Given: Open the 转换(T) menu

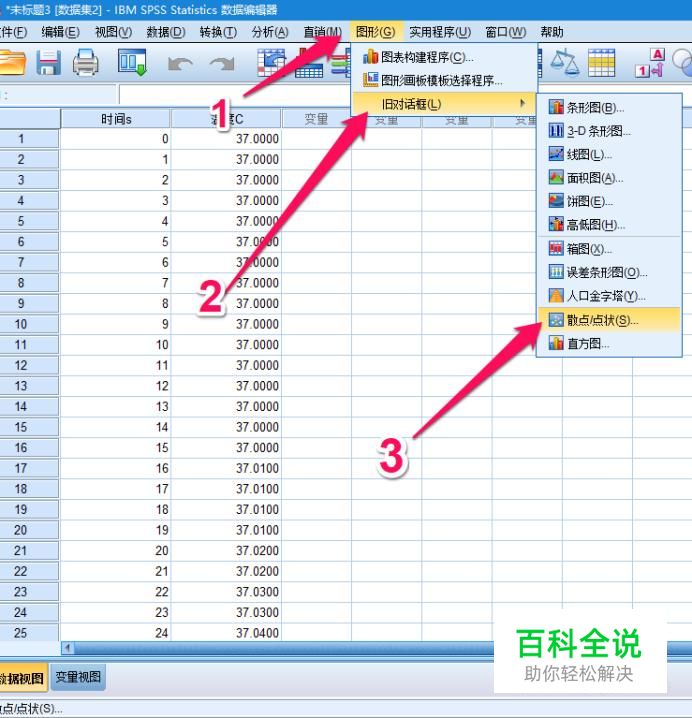Looking at the screenshot, I should click(x=218, y=32).
